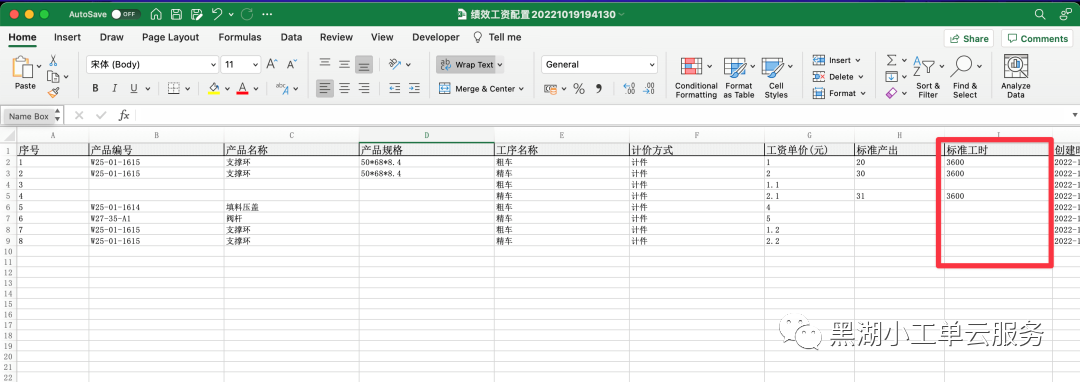Image resolution: width=1080 pixels, height=382 pixels.
Task: Click the Borders icon
Action: 174,88
